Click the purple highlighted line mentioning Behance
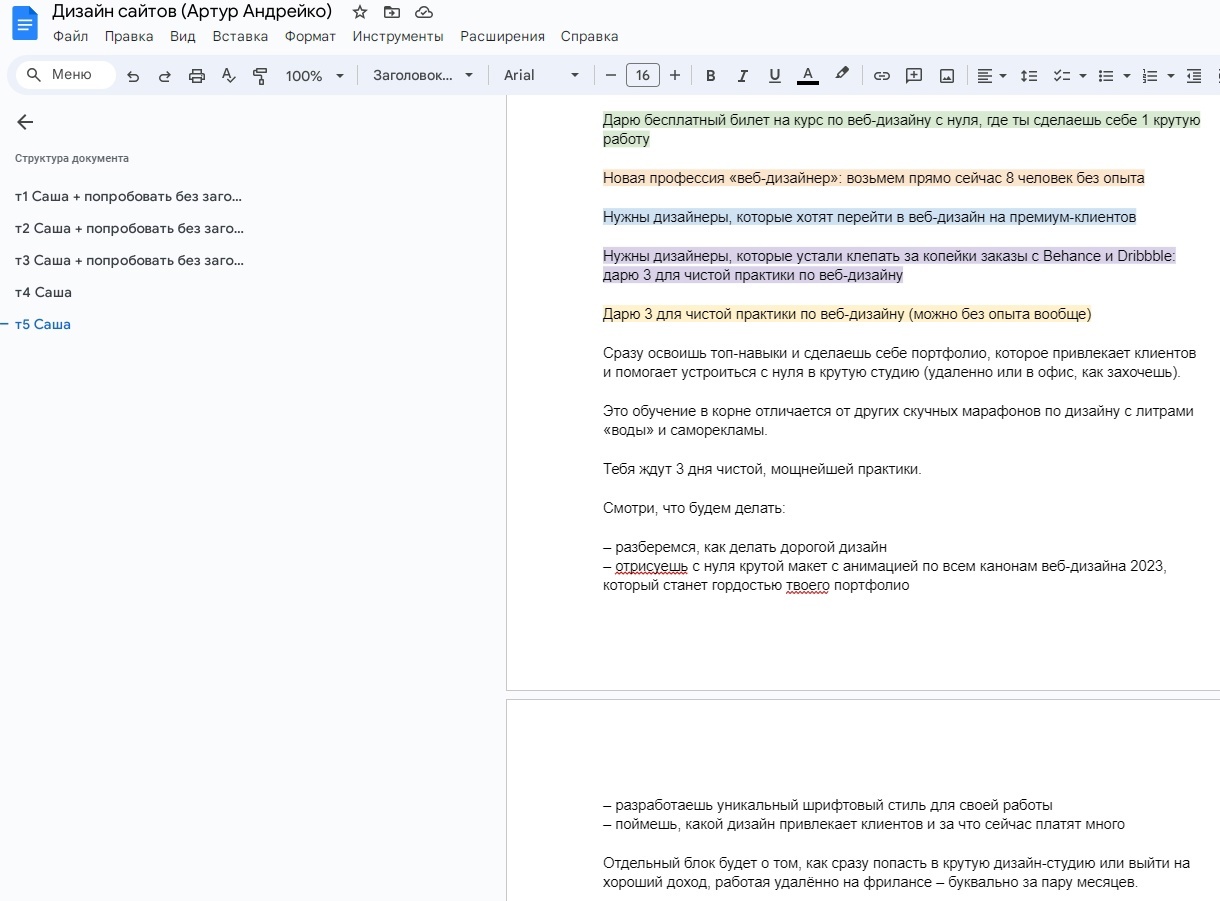The width and height of the screenshot is (1220, 901). [889, 265]
